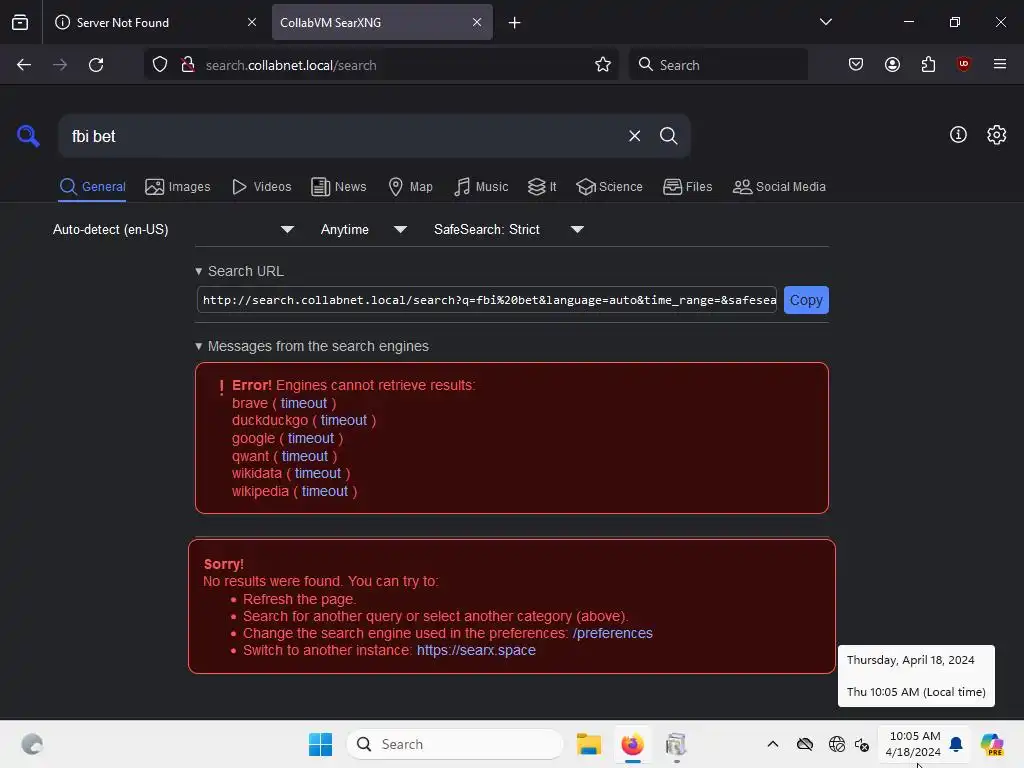Screen dimensions: 1024x768
Task: Open Auto-detect language dropdown
Action: 174,229
